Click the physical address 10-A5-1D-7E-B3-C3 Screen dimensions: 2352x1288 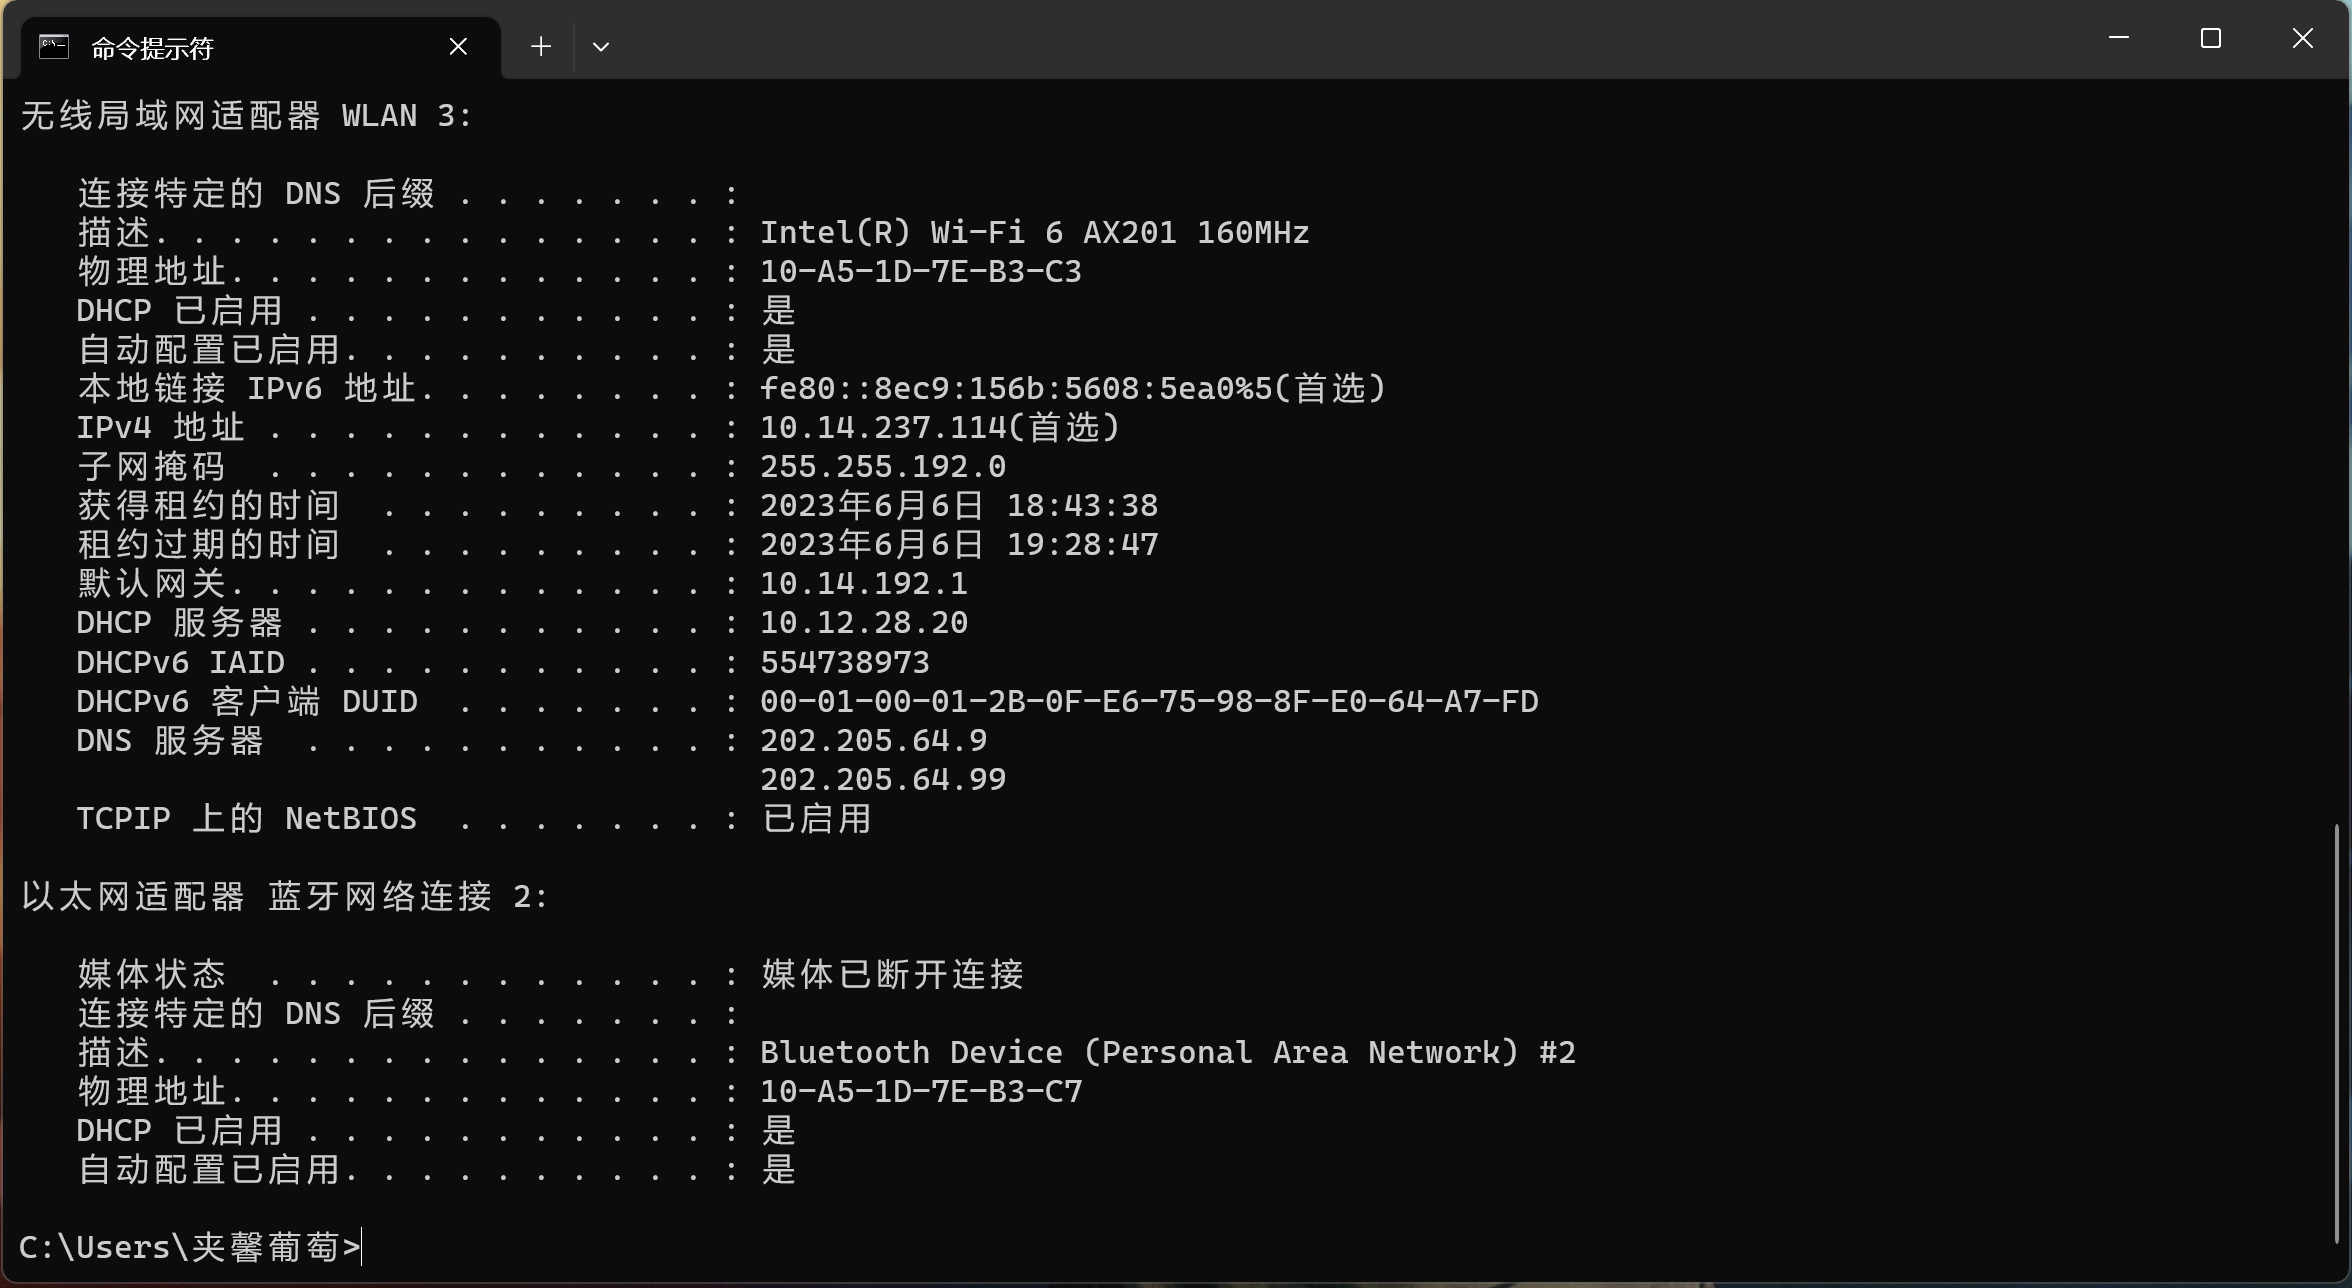coord(919,270)
